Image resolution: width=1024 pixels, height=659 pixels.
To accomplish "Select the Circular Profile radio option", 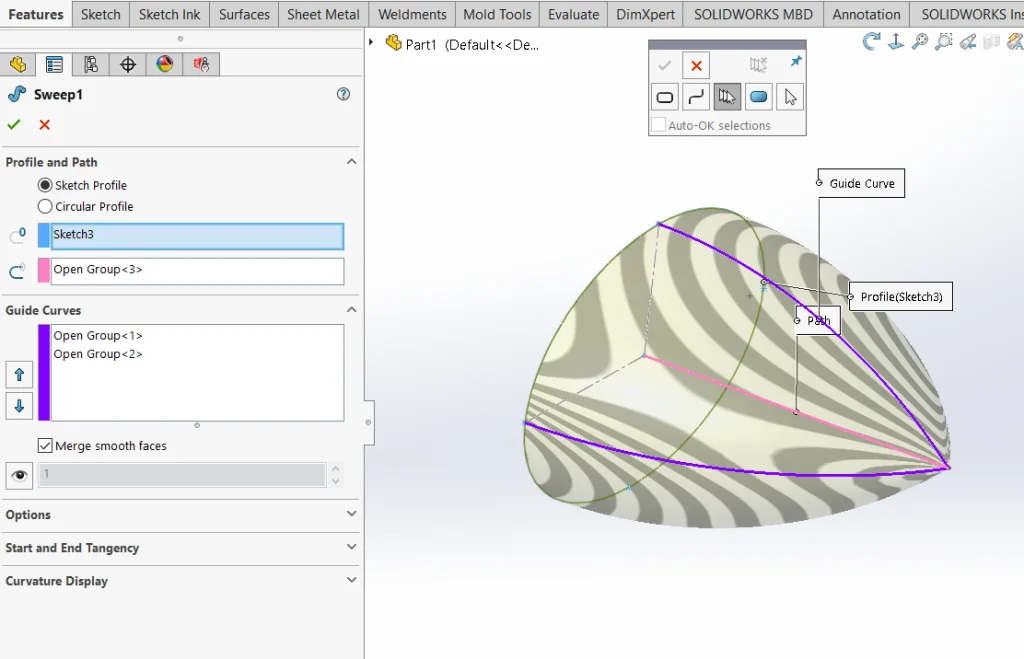I will [45, 207].
